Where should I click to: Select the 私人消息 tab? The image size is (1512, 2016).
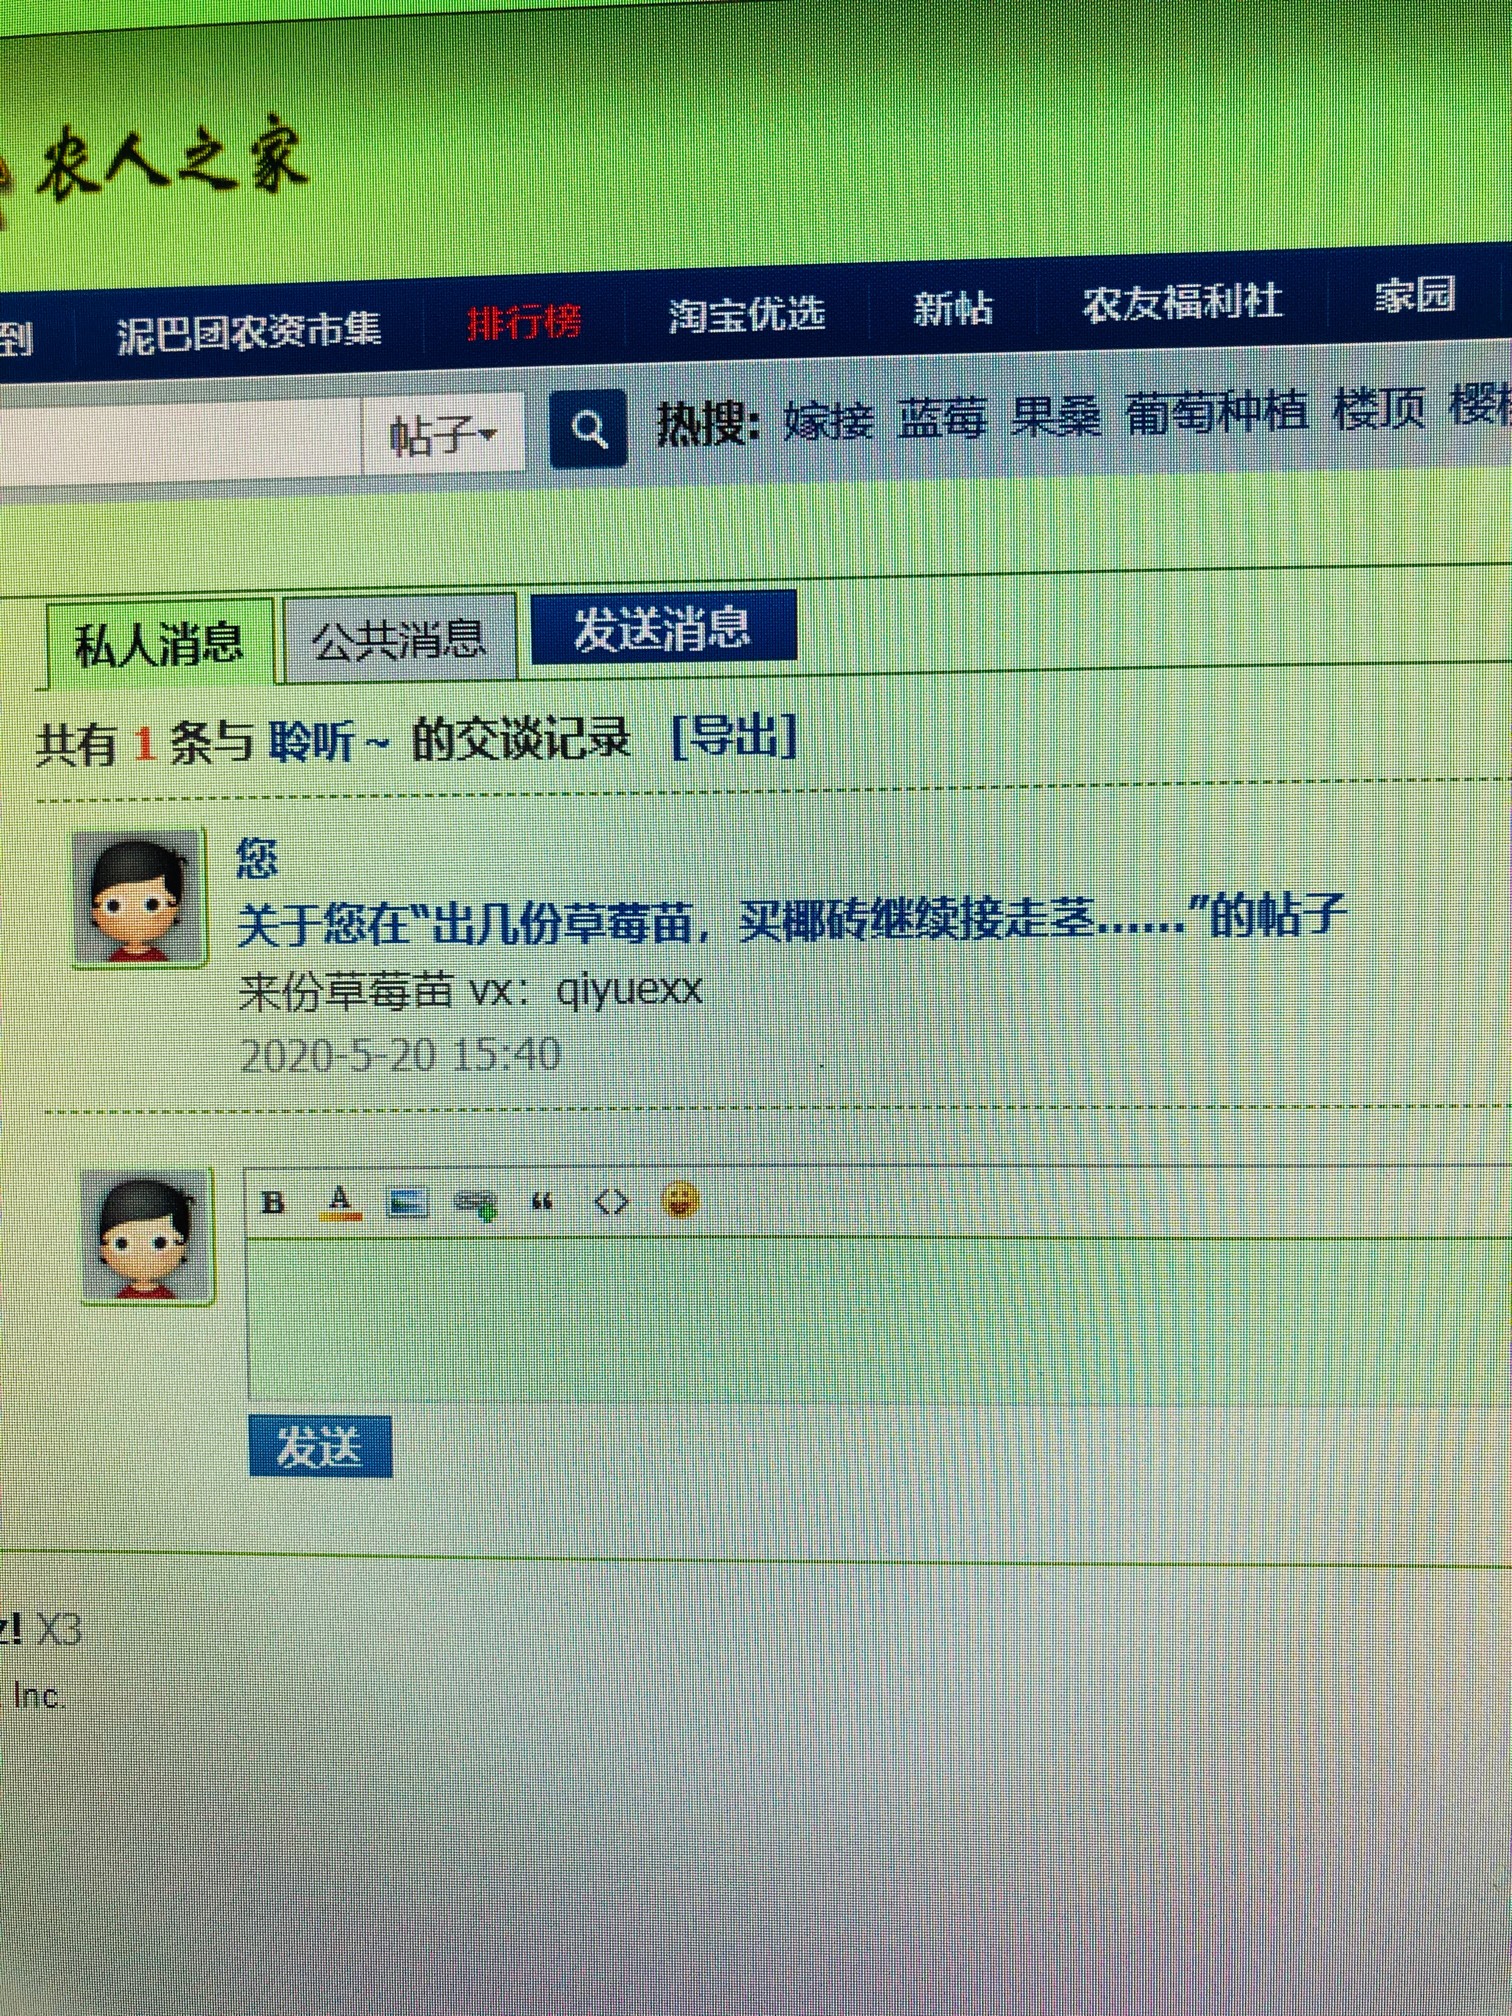click(159, 645)
